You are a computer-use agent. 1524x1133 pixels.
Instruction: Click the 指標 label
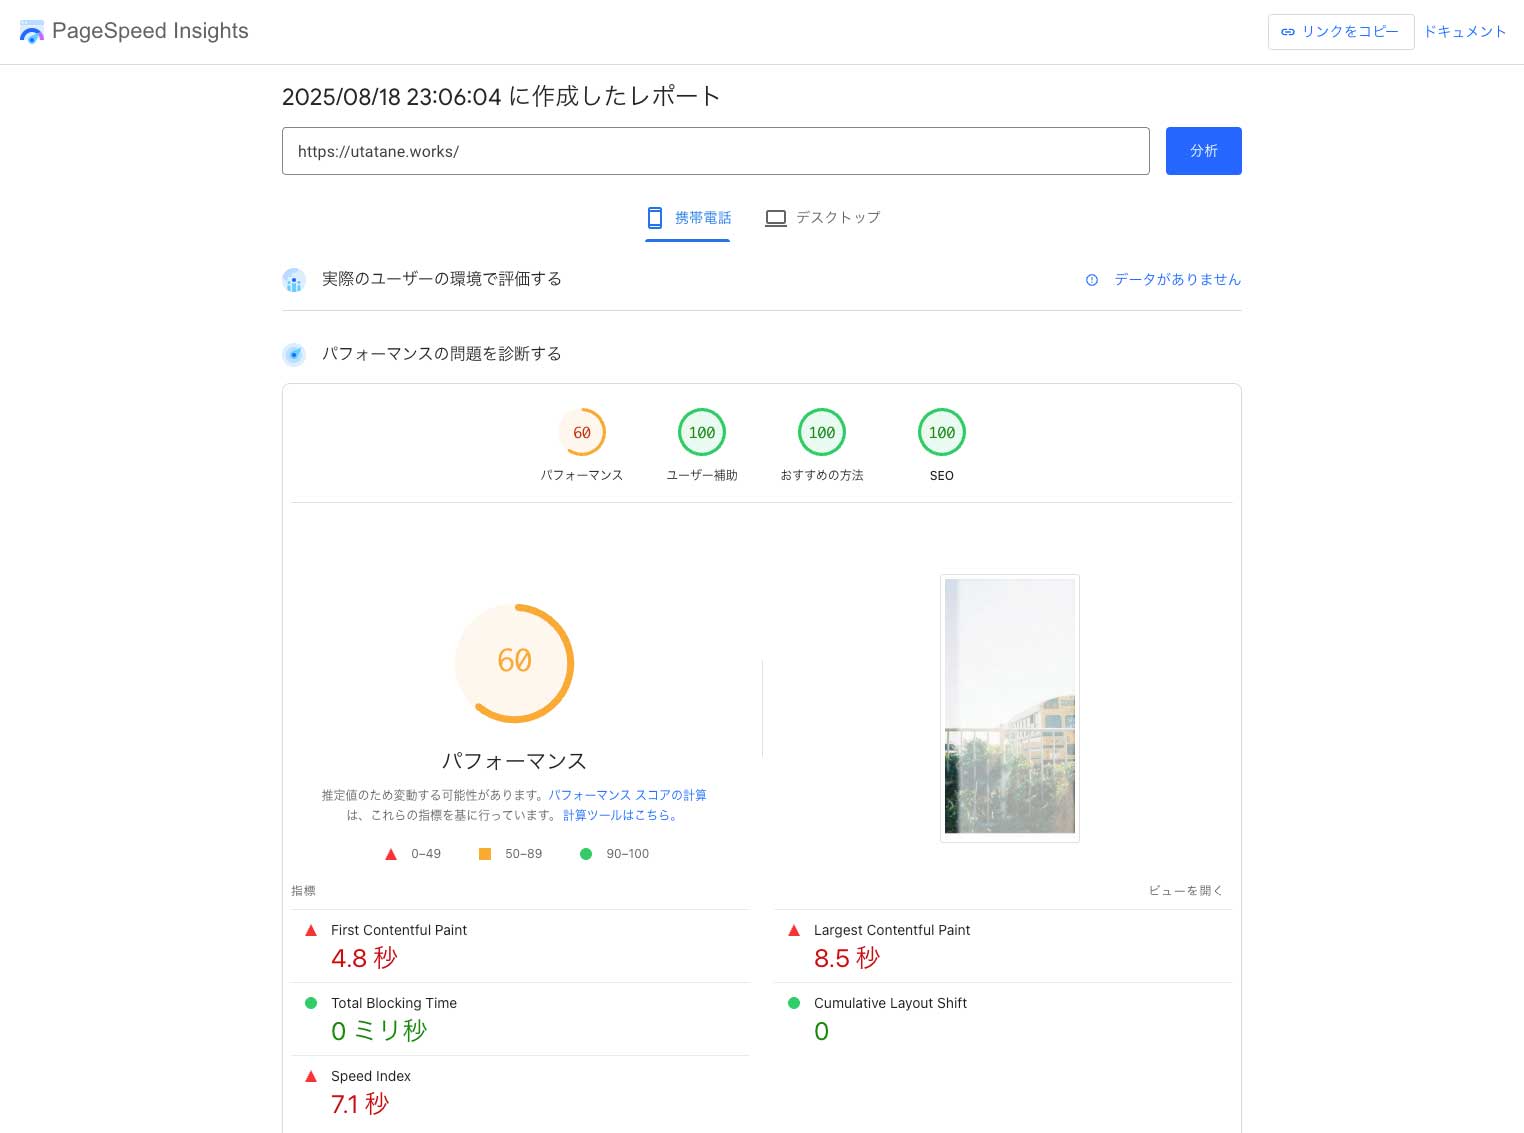[x=303, y=891]
